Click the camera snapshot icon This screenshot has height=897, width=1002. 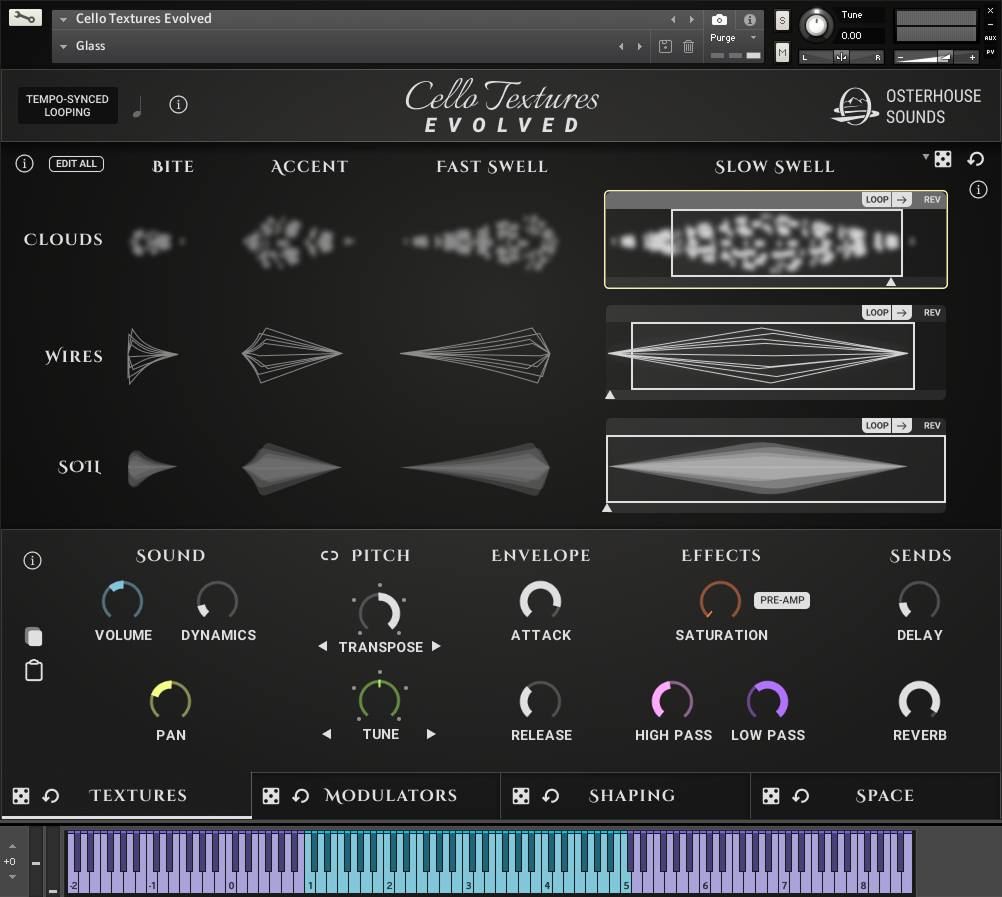719,20
